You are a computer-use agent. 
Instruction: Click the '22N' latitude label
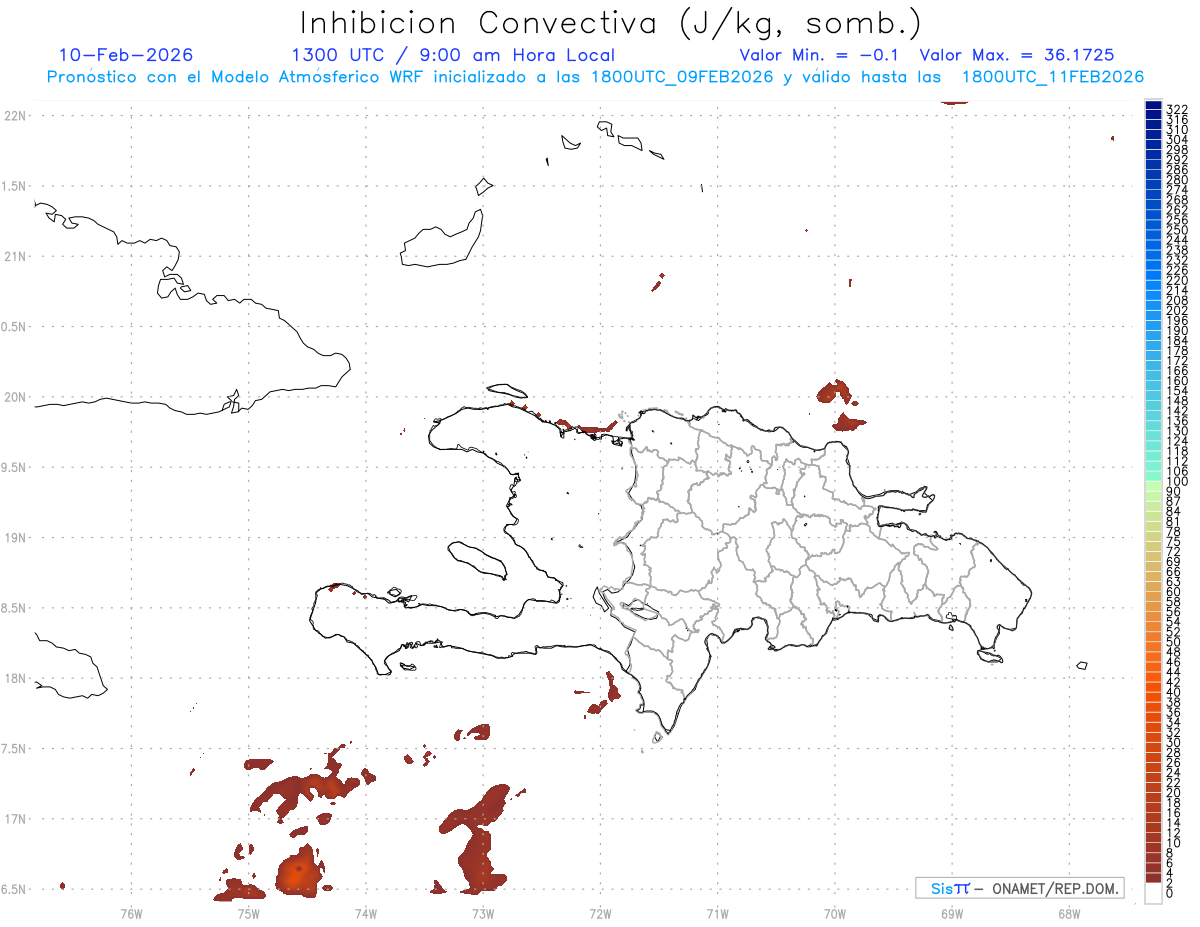click(x=15, y=116)
